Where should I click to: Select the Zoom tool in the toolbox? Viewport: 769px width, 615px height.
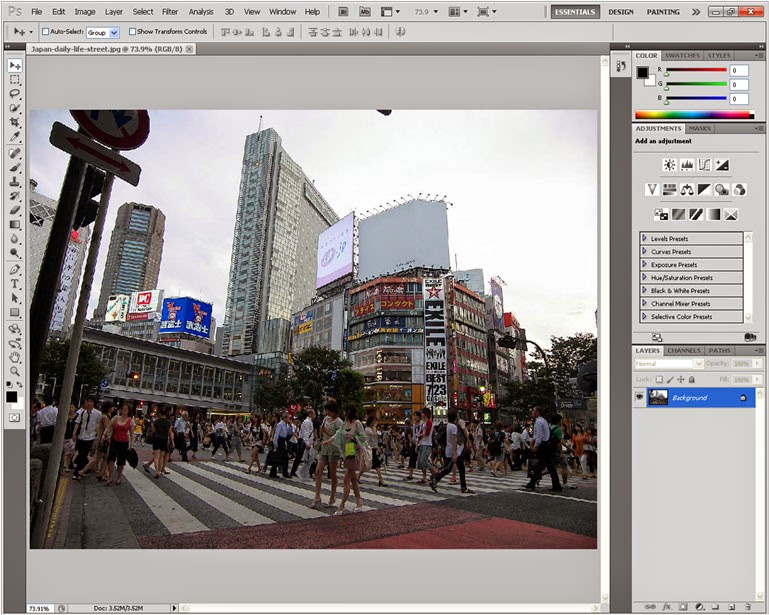pyautogui.click(x=15, y=371)
